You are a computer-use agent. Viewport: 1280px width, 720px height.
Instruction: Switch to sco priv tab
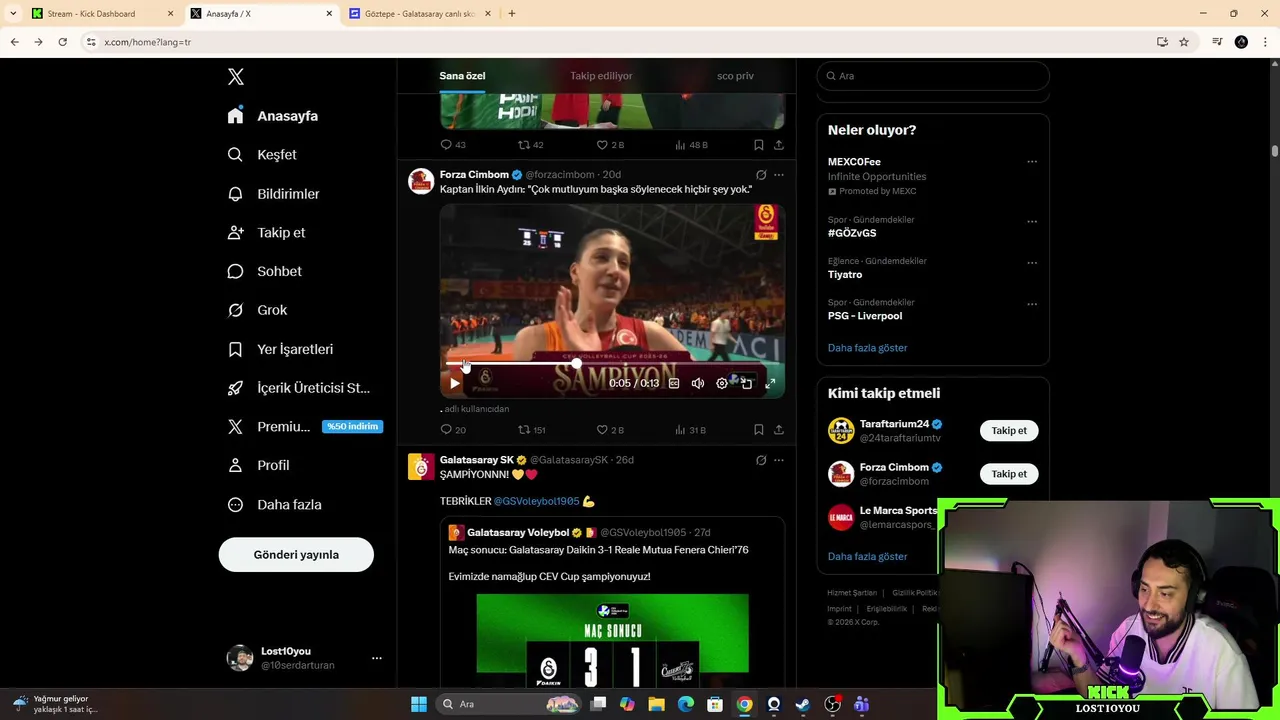pyautogui.click(x=735, y=76)
